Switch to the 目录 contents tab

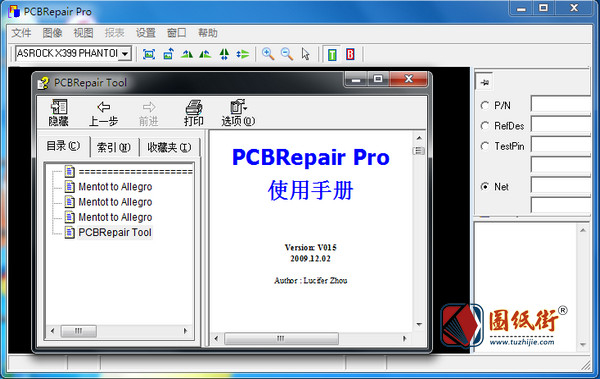[x=63, y=146]
